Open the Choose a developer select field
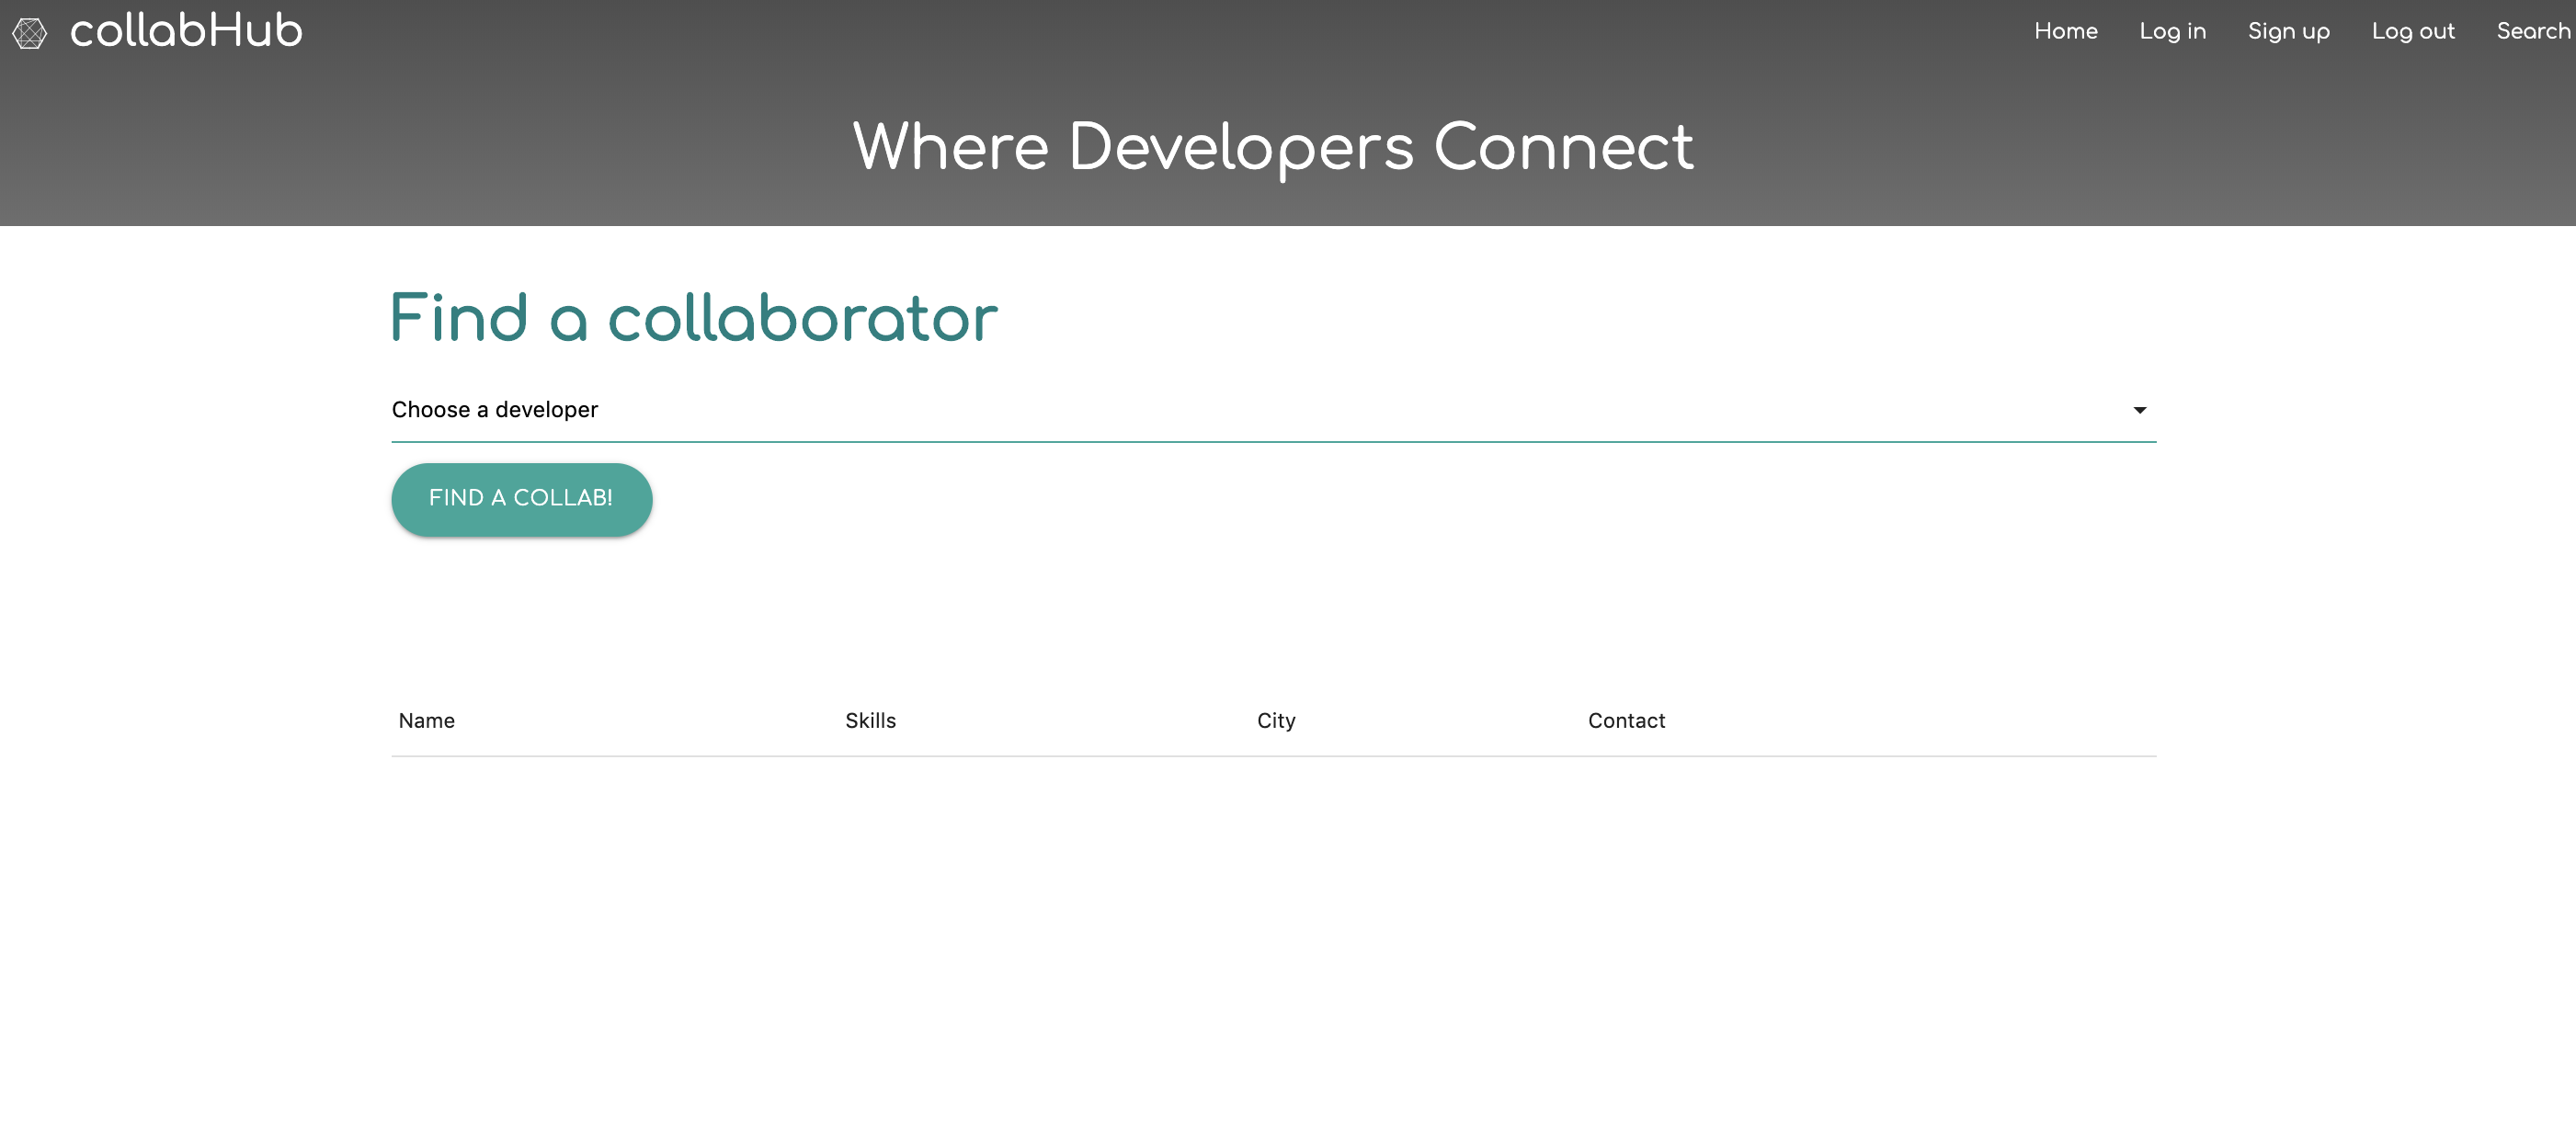This screenshot has height=1123, width=2576. tap(1200, 410)
